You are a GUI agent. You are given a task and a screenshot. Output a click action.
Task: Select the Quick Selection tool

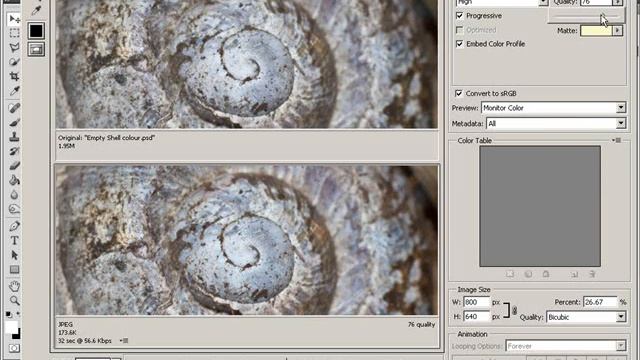(x=14, y=62)
